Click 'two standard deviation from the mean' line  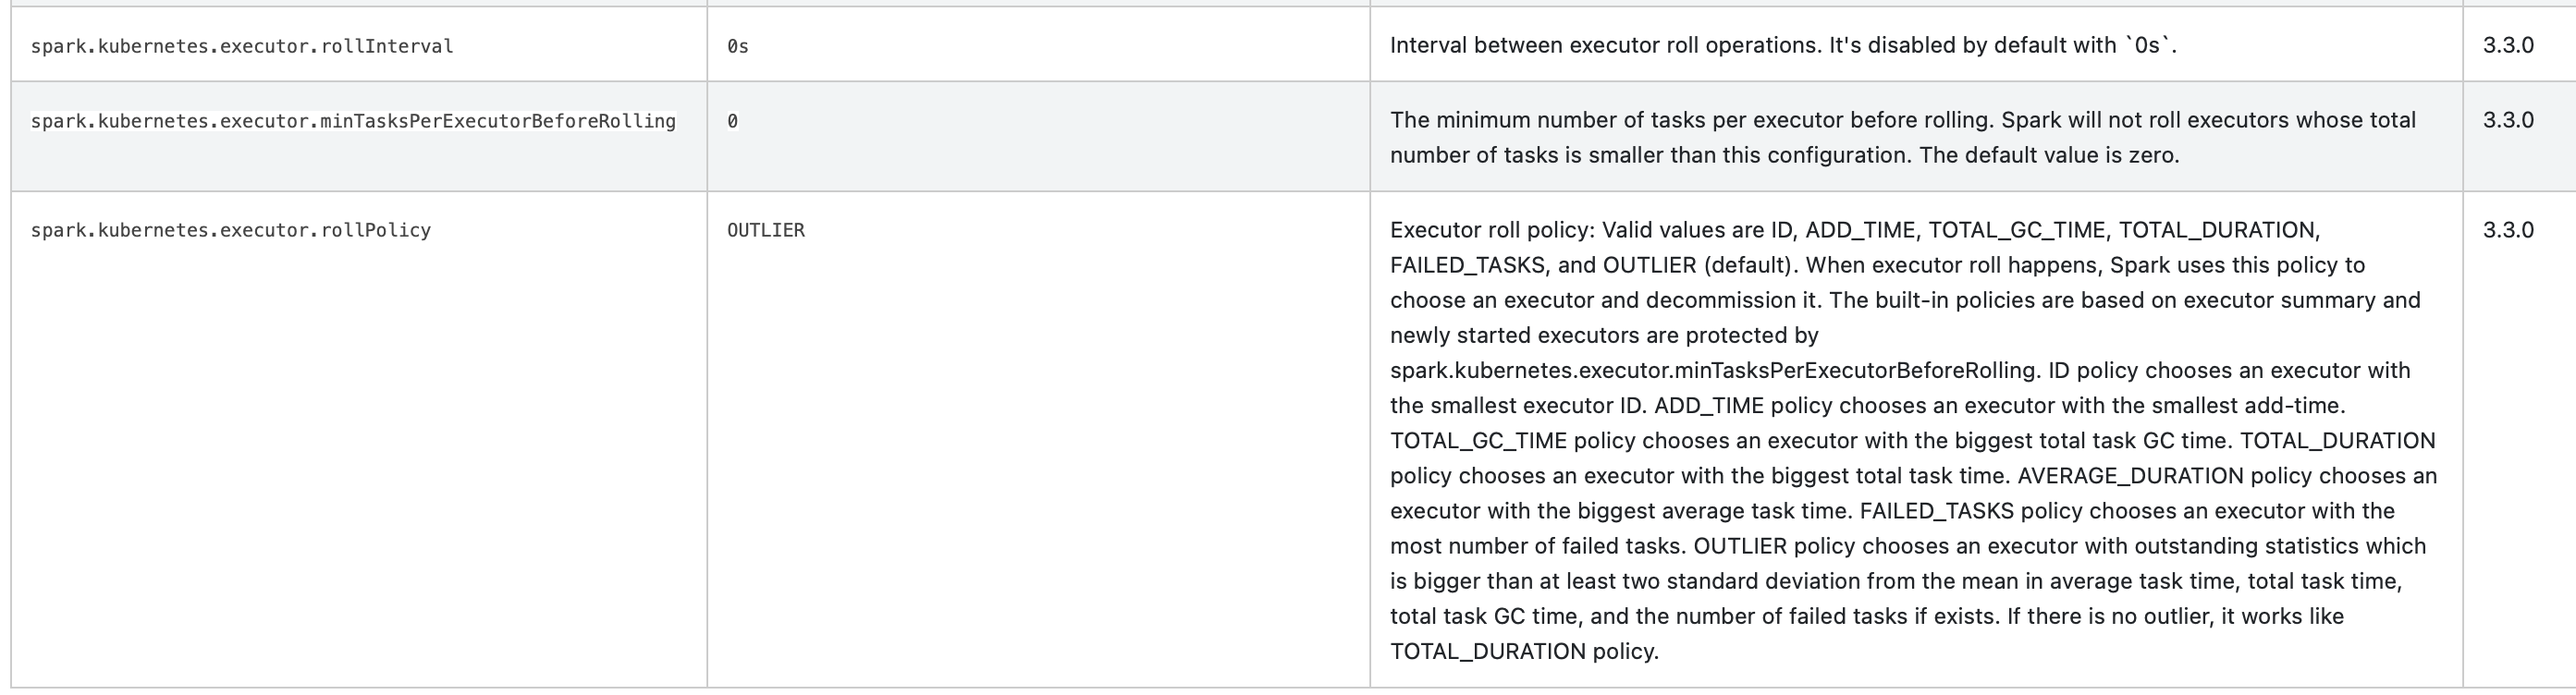(x=1895, y=581)
